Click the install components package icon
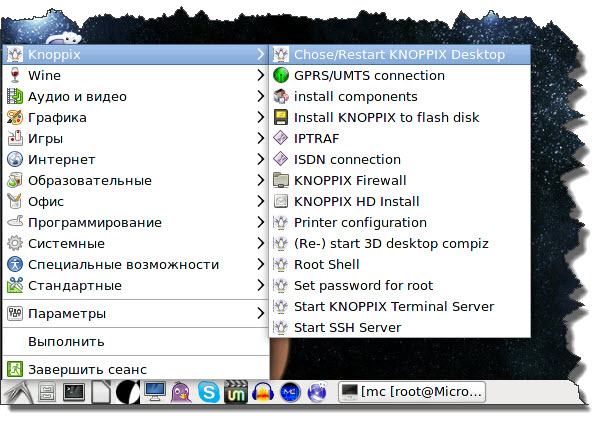This screenshot has height=421, width=607. pos(281,96)
